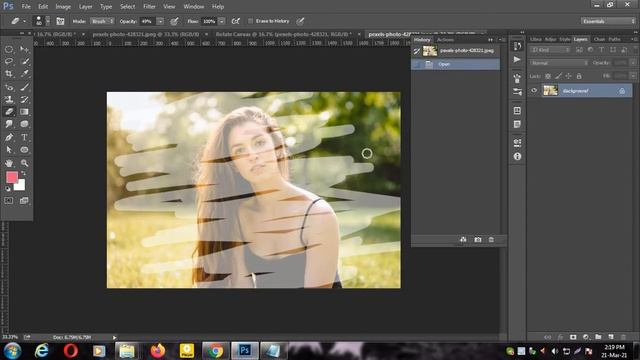The width and height of the screenshot is (640, 360).
Task: Create a new layer icon
Action: pyautogui.click(x=611, y=337)
